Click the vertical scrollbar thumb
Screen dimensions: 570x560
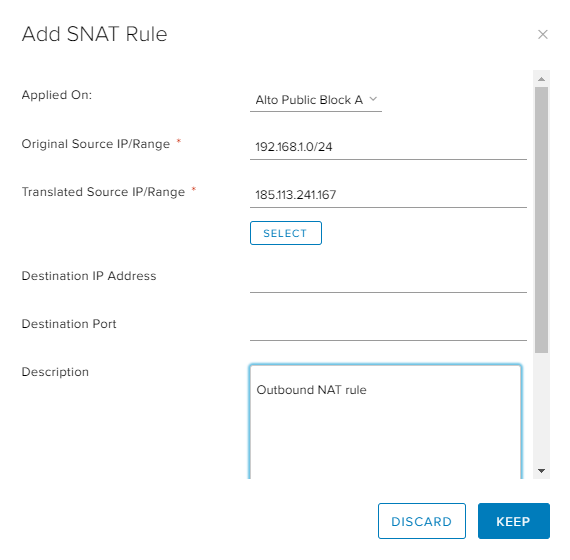(x=541, y=220)
